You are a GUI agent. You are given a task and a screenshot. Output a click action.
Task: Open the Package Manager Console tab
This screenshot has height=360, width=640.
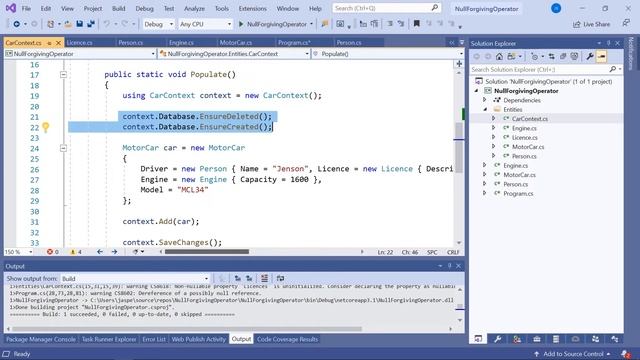(41, 339)
